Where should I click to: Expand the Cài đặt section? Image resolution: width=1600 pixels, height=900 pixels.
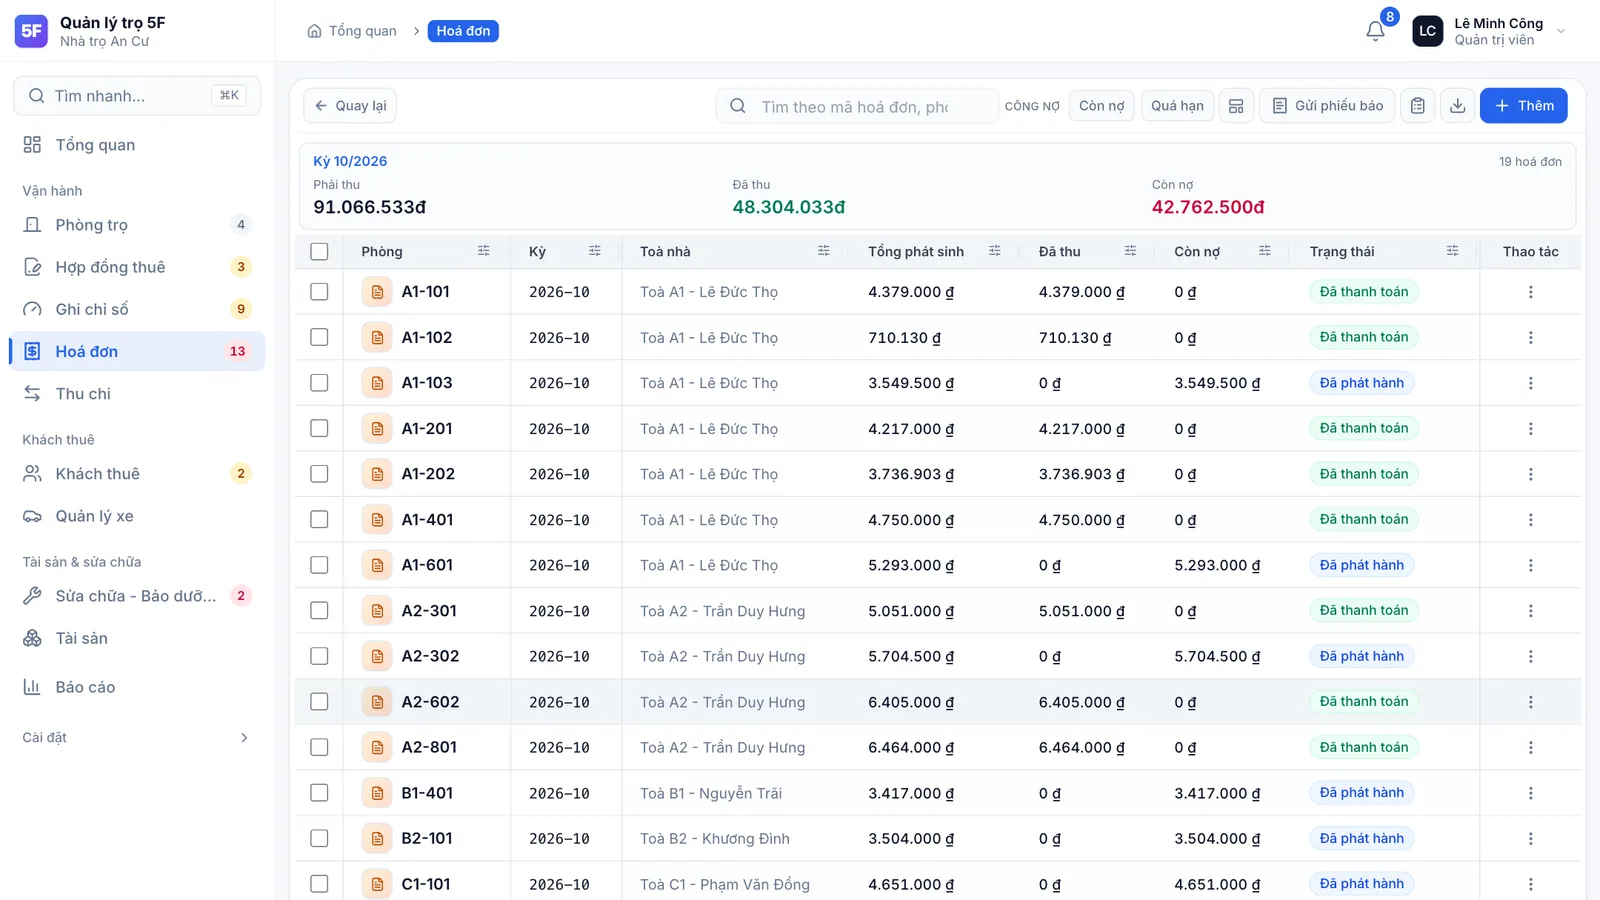137,738
